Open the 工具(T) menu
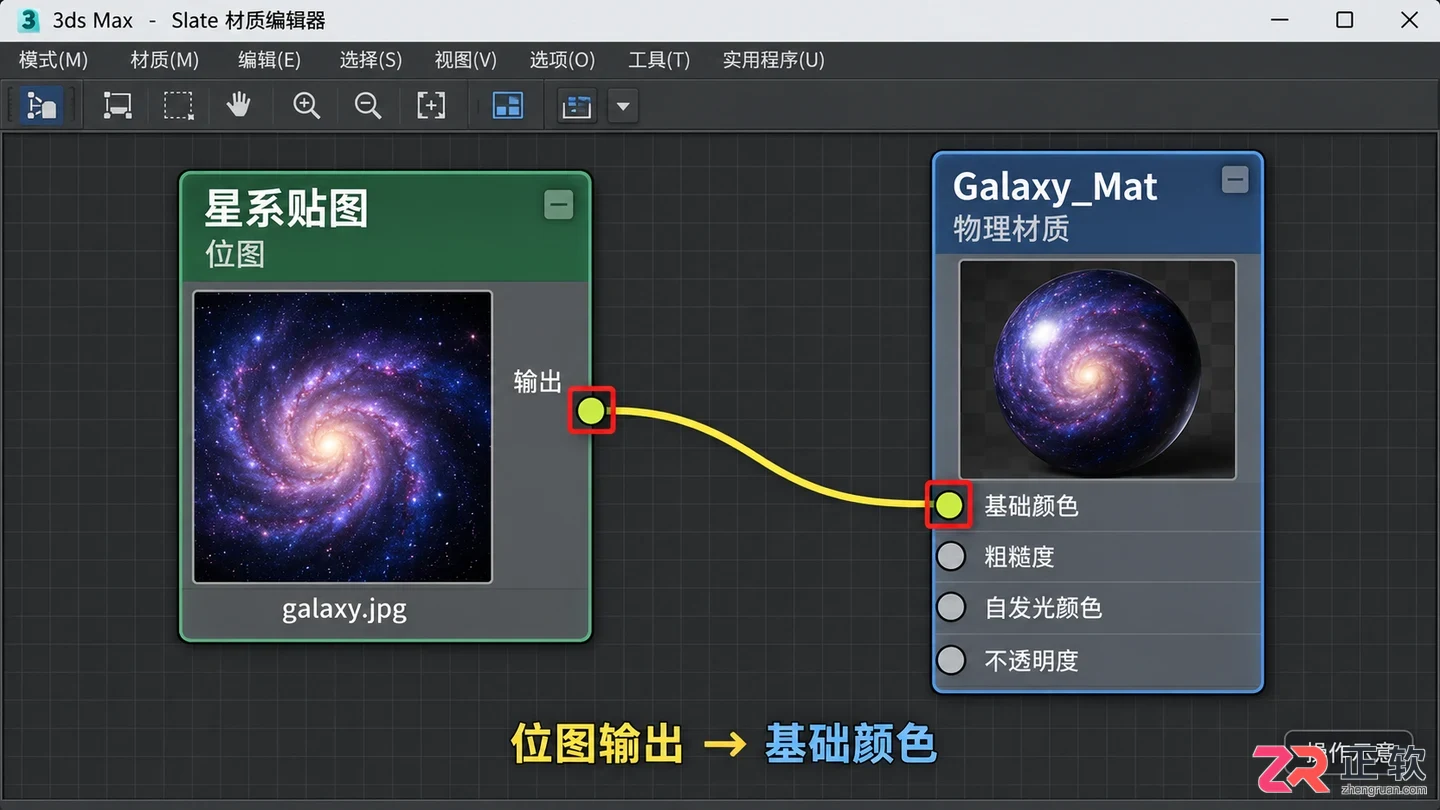 tap(659, 60)
